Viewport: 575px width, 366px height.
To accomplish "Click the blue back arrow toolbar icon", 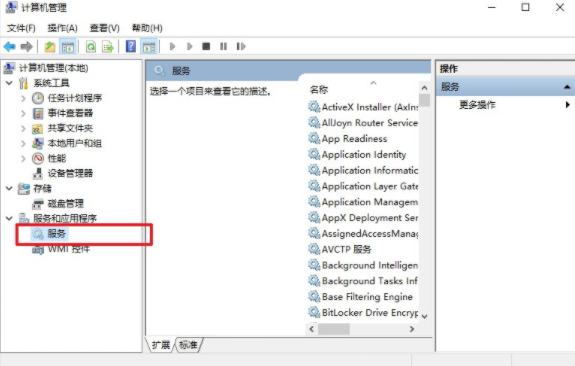I will click(9, 47).
